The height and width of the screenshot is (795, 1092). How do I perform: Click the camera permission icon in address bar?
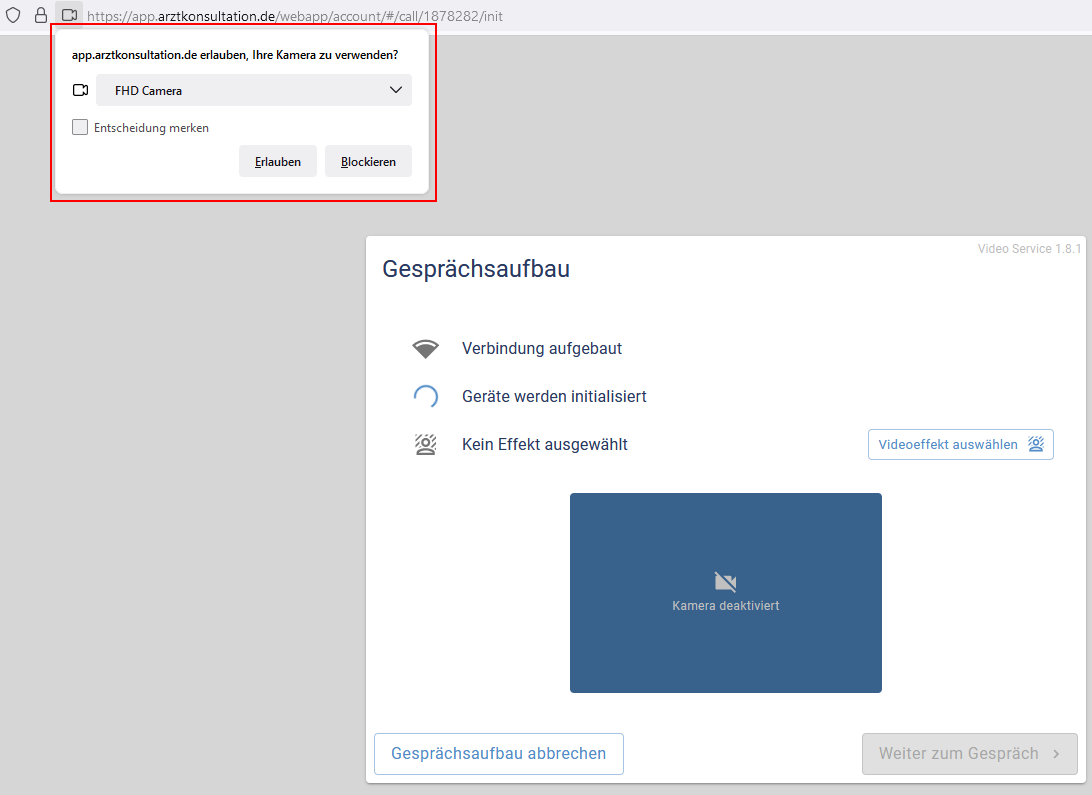(x=69, y=16)
